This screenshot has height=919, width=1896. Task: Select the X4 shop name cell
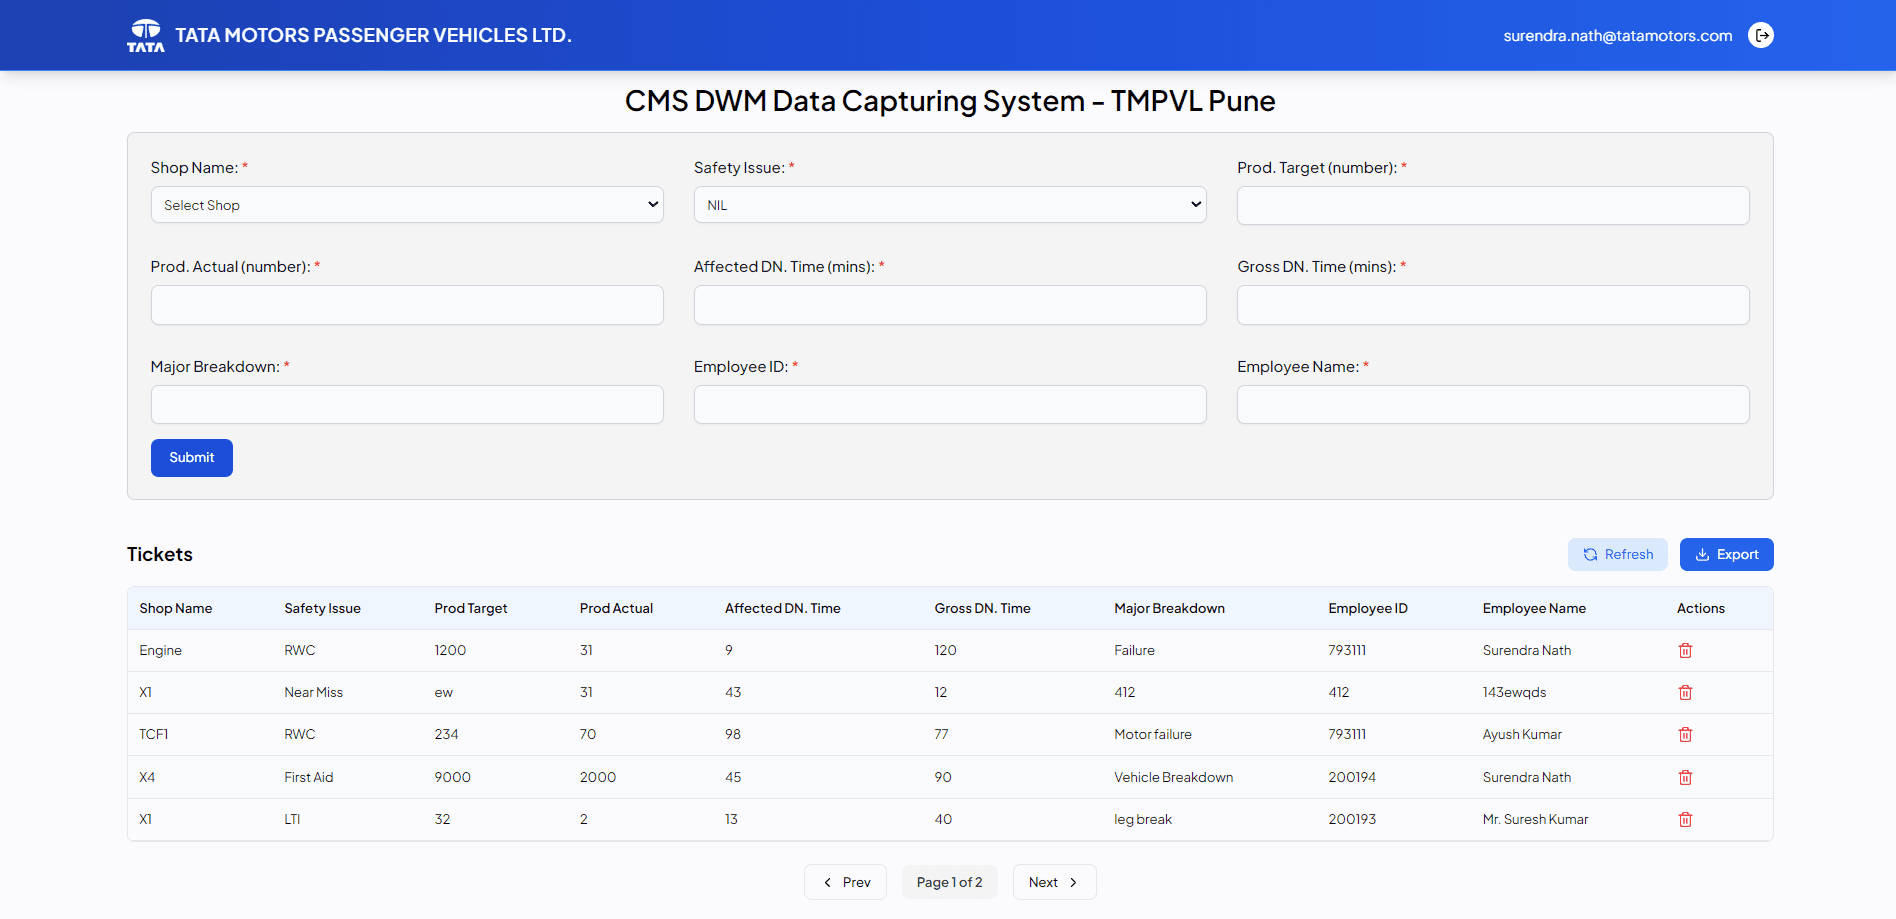tap(147, 777)
